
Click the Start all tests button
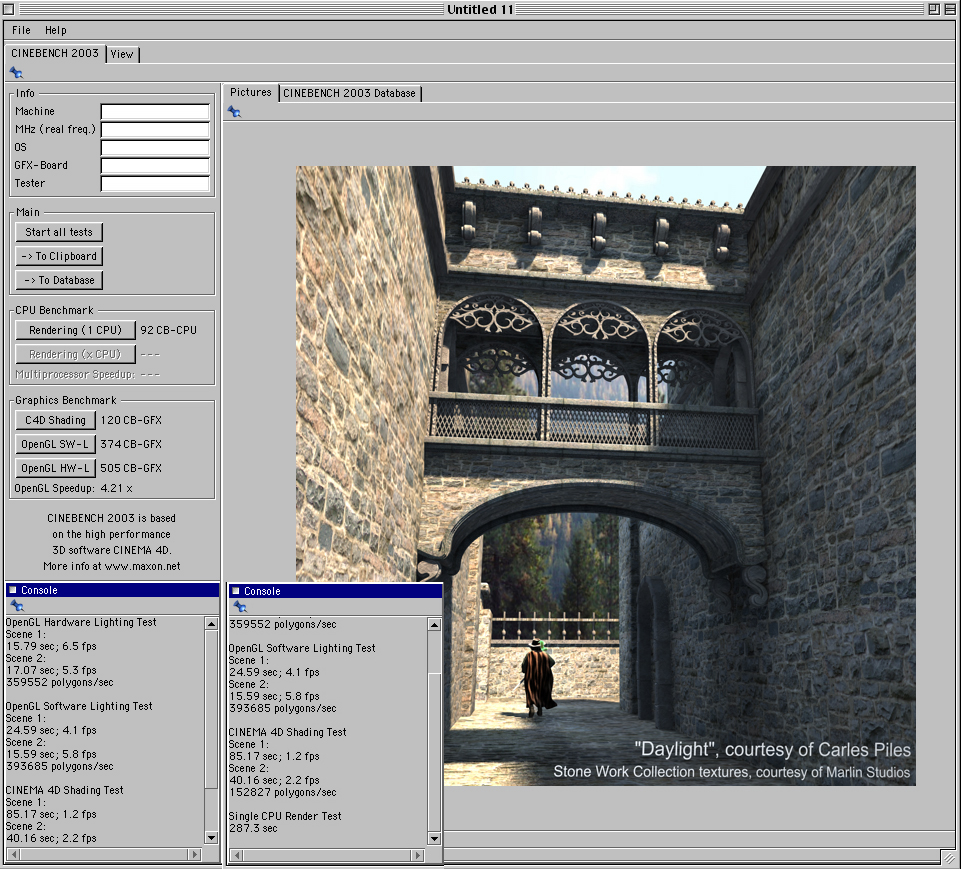59,232
